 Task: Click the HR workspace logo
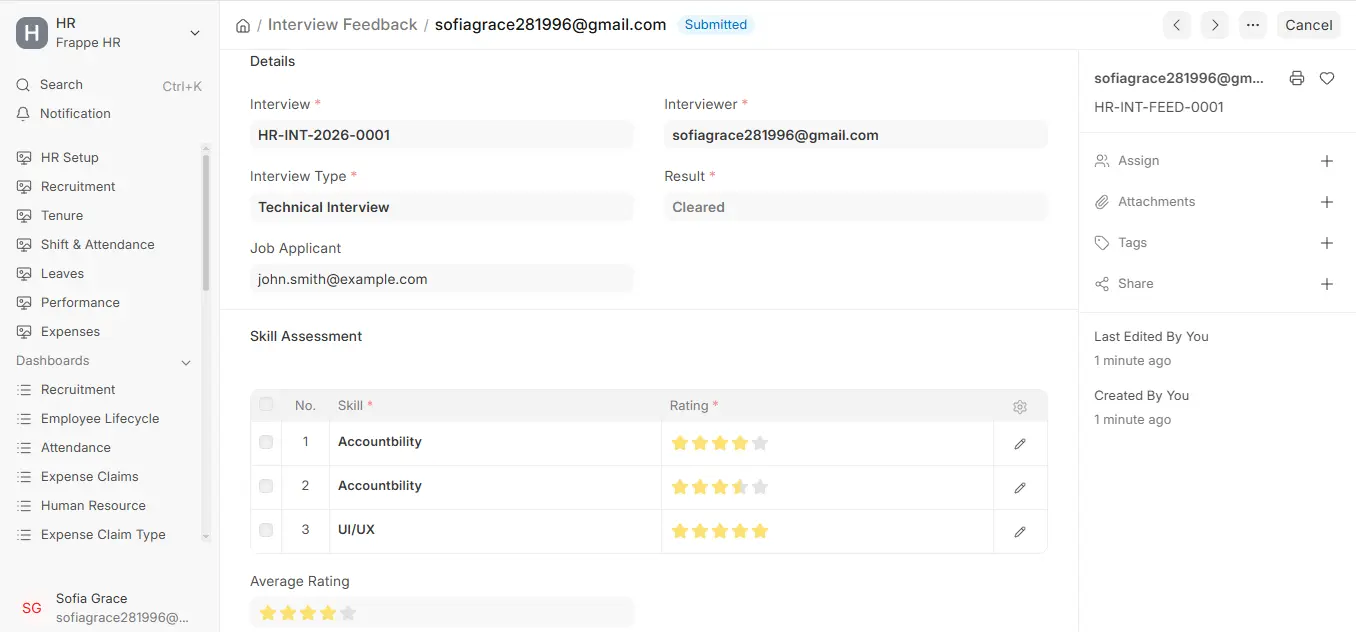pos(32,33)
